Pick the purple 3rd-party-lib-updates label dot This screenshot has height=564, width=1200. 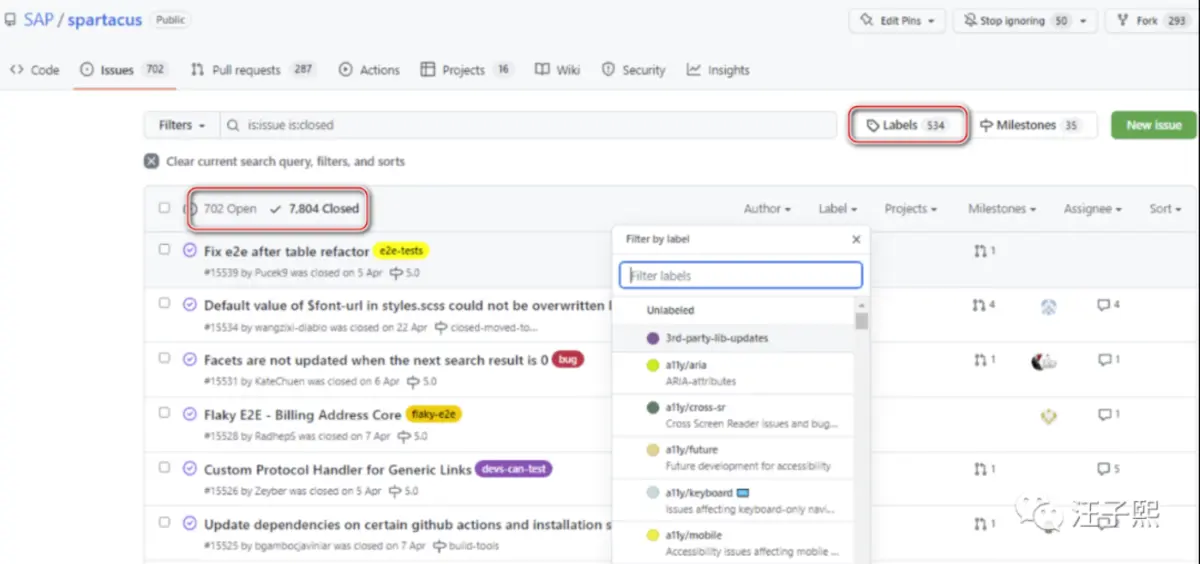click(653, 339)
